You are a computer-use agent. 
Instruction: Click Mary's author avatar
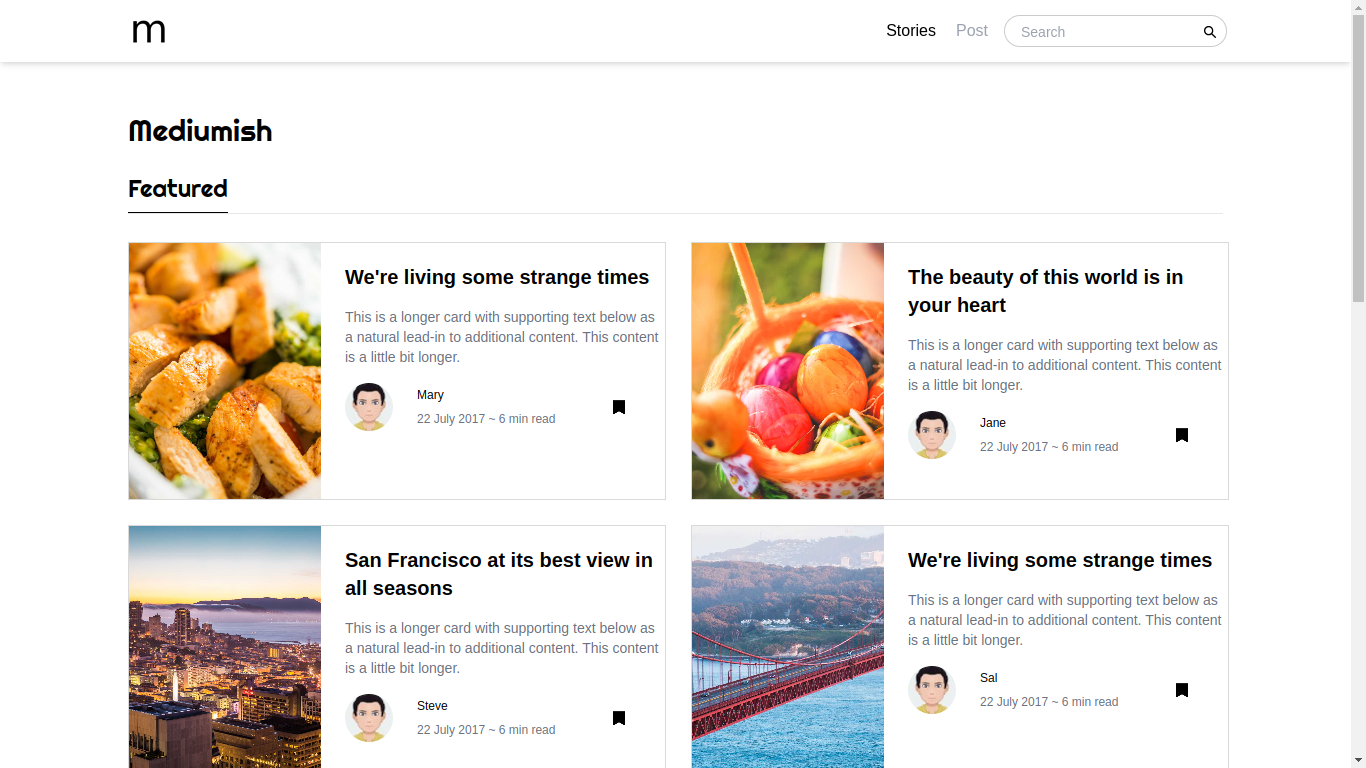[369, 407]
